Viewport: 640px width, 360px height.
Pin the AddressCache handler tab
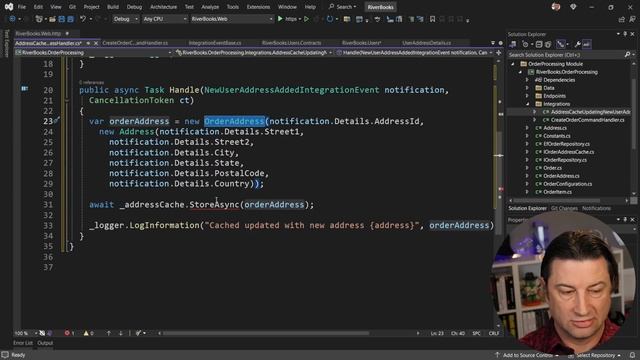[x=88, y=43]
